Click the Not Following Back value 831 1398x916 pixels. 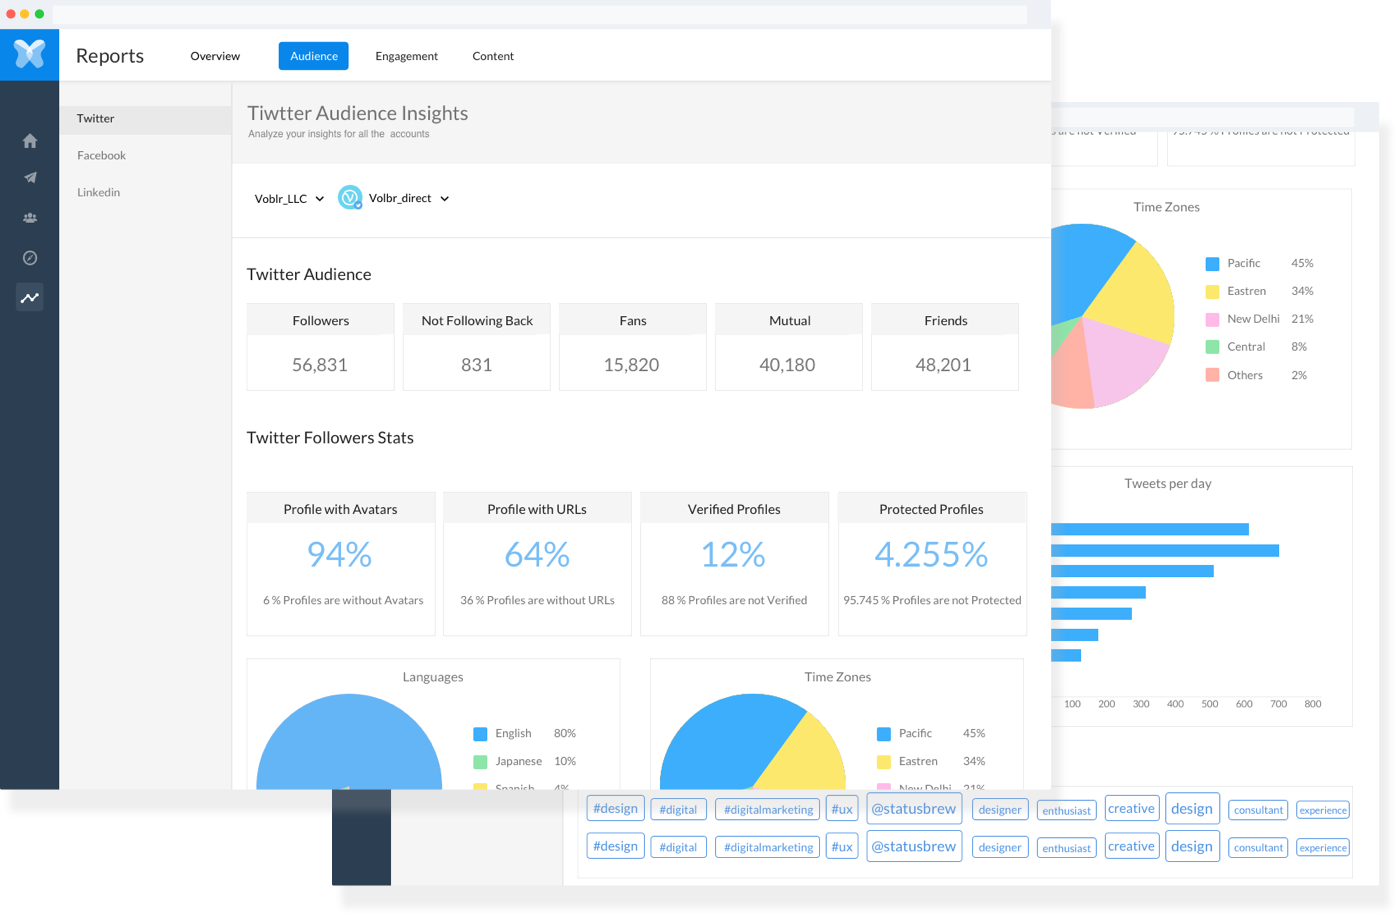pos(476,365)
